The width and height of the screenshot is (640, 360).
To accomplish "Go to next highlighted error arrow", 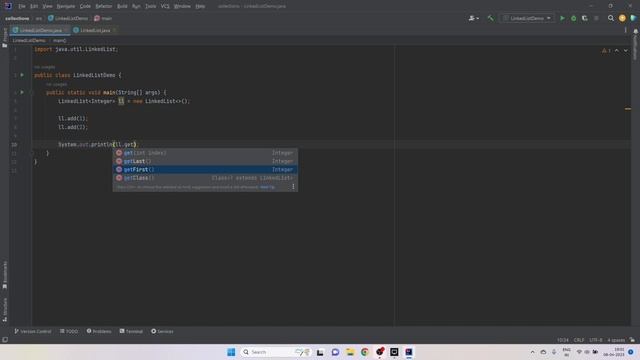I will [x=626, y=51].
